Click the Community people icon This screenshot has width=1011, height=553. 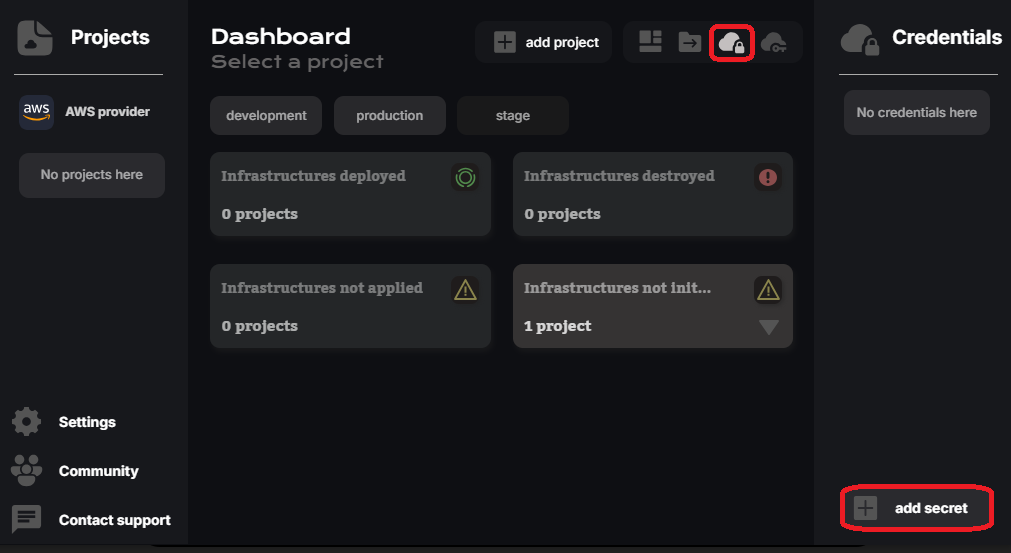coord(27,470)
